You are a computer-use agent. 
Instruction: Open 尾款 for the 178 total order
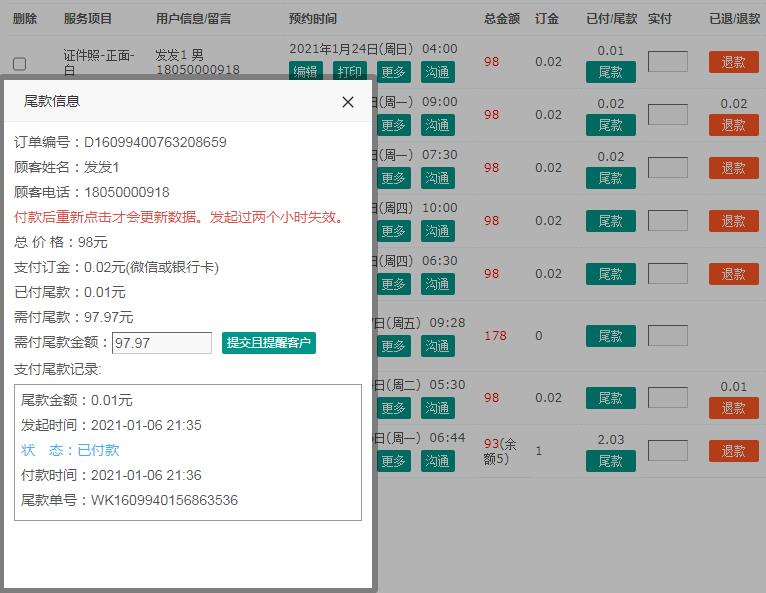click(610, 336)
